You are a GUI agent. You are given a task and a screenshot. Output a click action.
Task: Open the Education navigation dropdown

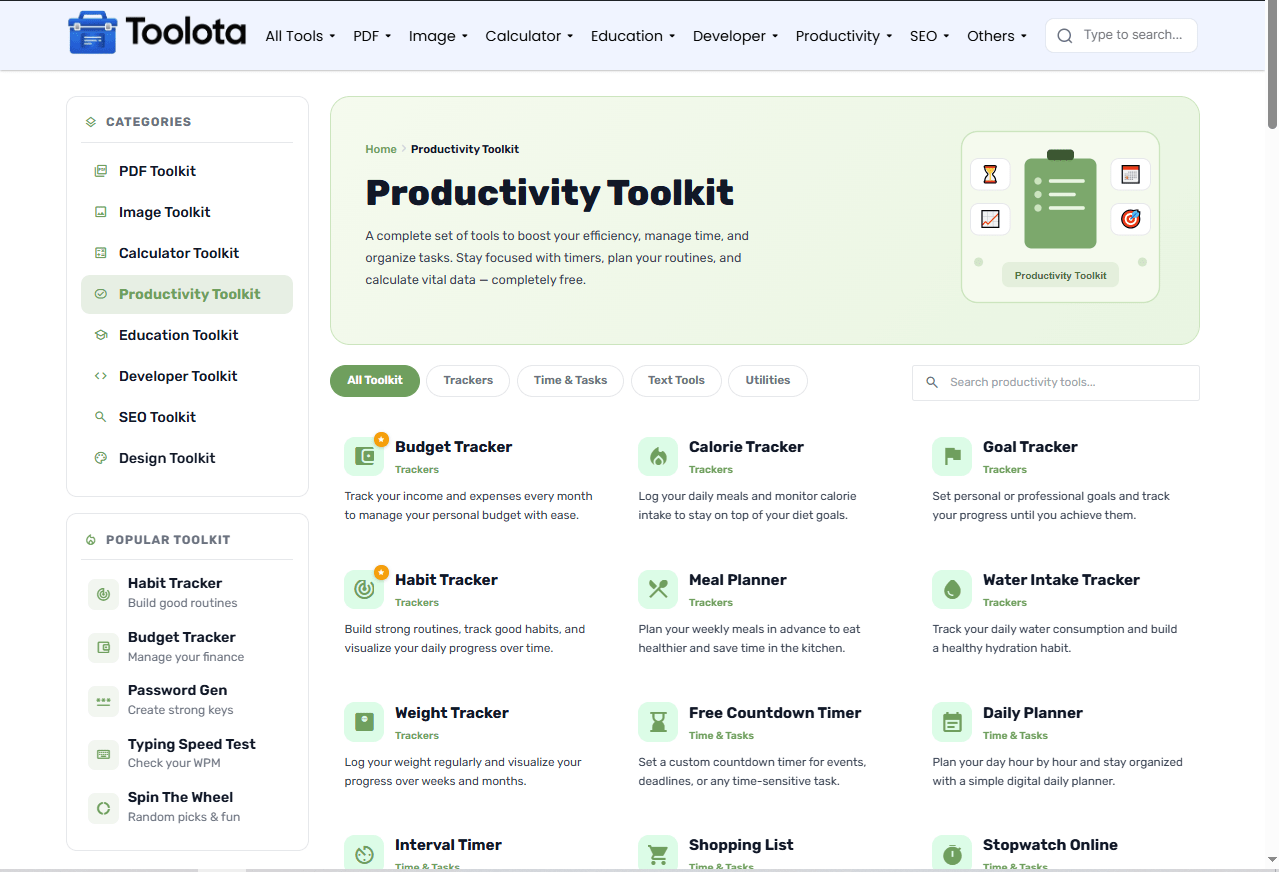[633, 36]
